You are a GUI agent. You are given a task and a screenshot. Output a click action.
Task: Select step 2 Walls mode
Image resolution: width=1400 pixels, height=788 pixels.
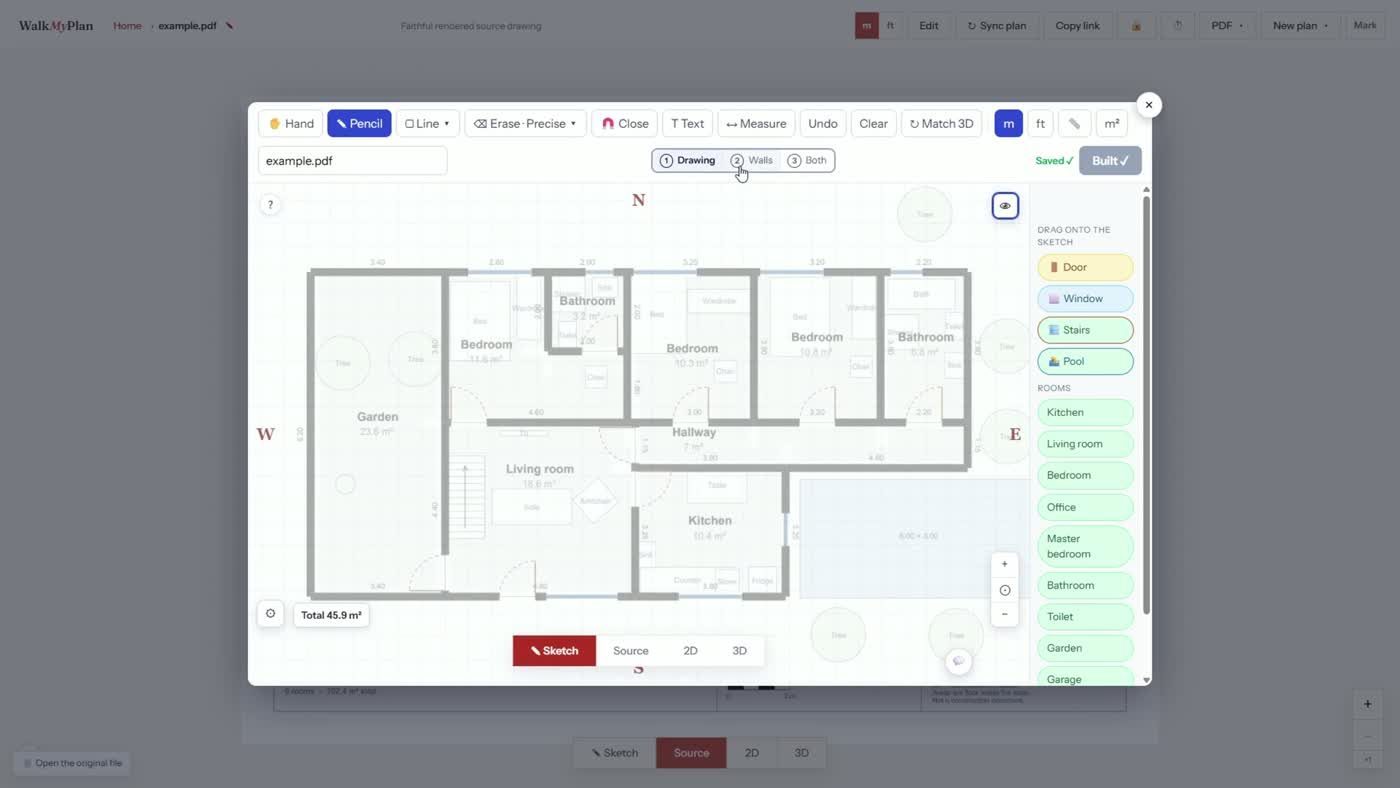[x=752, y=161]
